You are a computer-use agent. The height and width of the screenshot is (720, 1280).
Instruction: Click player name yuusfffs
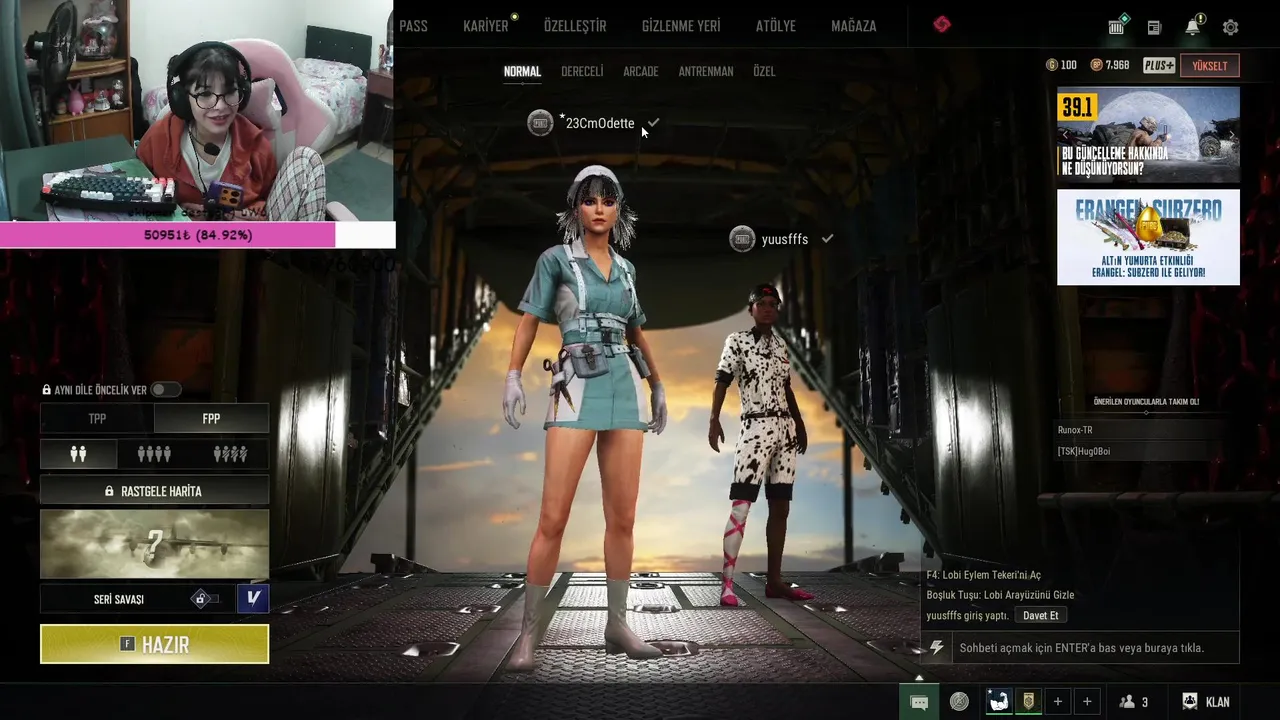(x=785, y=239)
